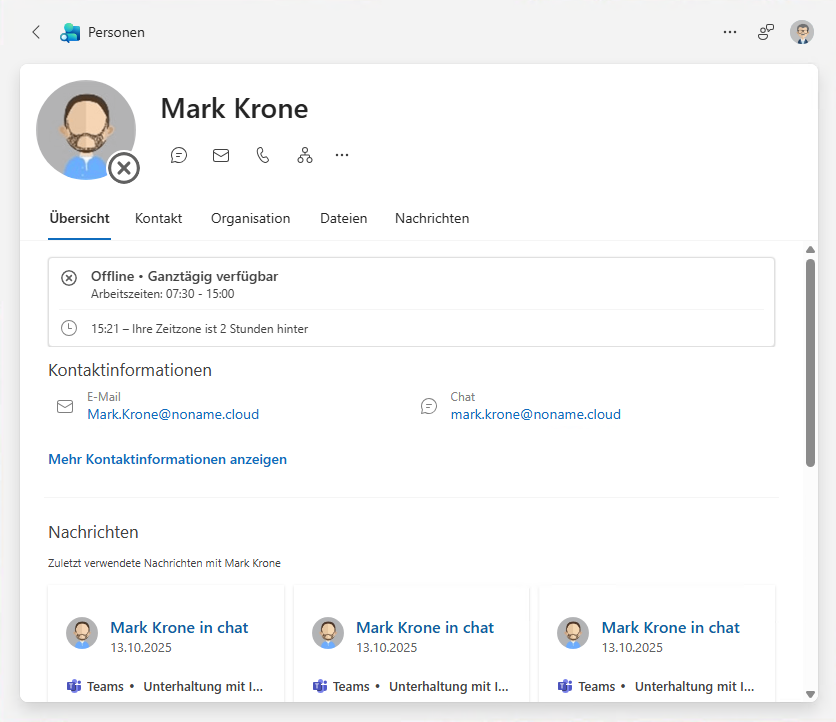The height and width of the screenshot is (722, 836).
Task: Click the mark.krone@noname.cloud chat link
Action: coord(535,414)
